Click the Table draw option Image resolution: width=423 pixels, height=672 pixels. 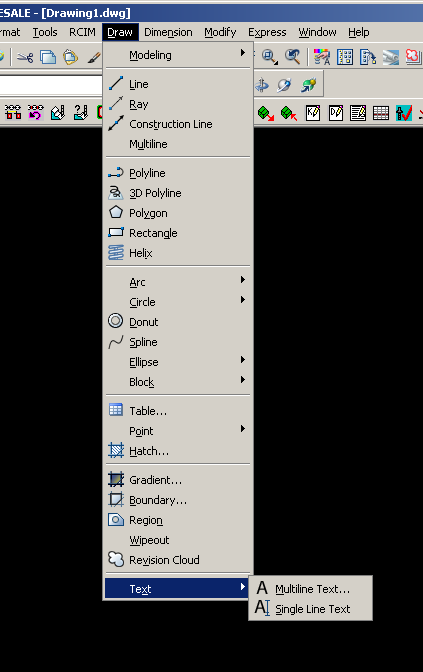[x=177, y=411]
